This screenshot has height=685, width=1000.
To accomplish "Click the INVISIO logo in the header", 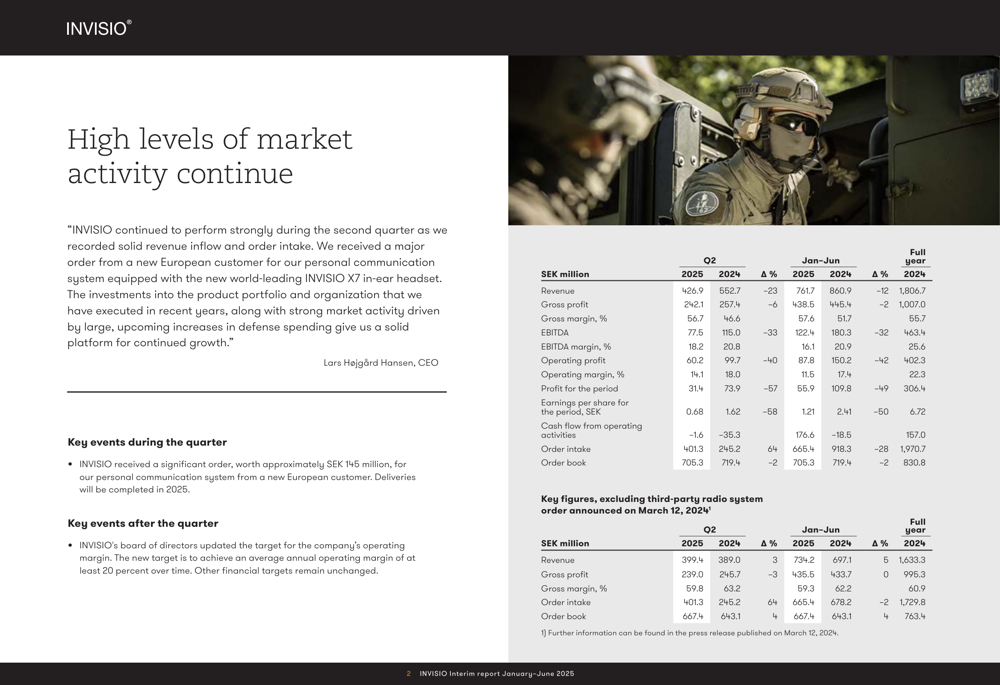I will (x=98, y=28).
